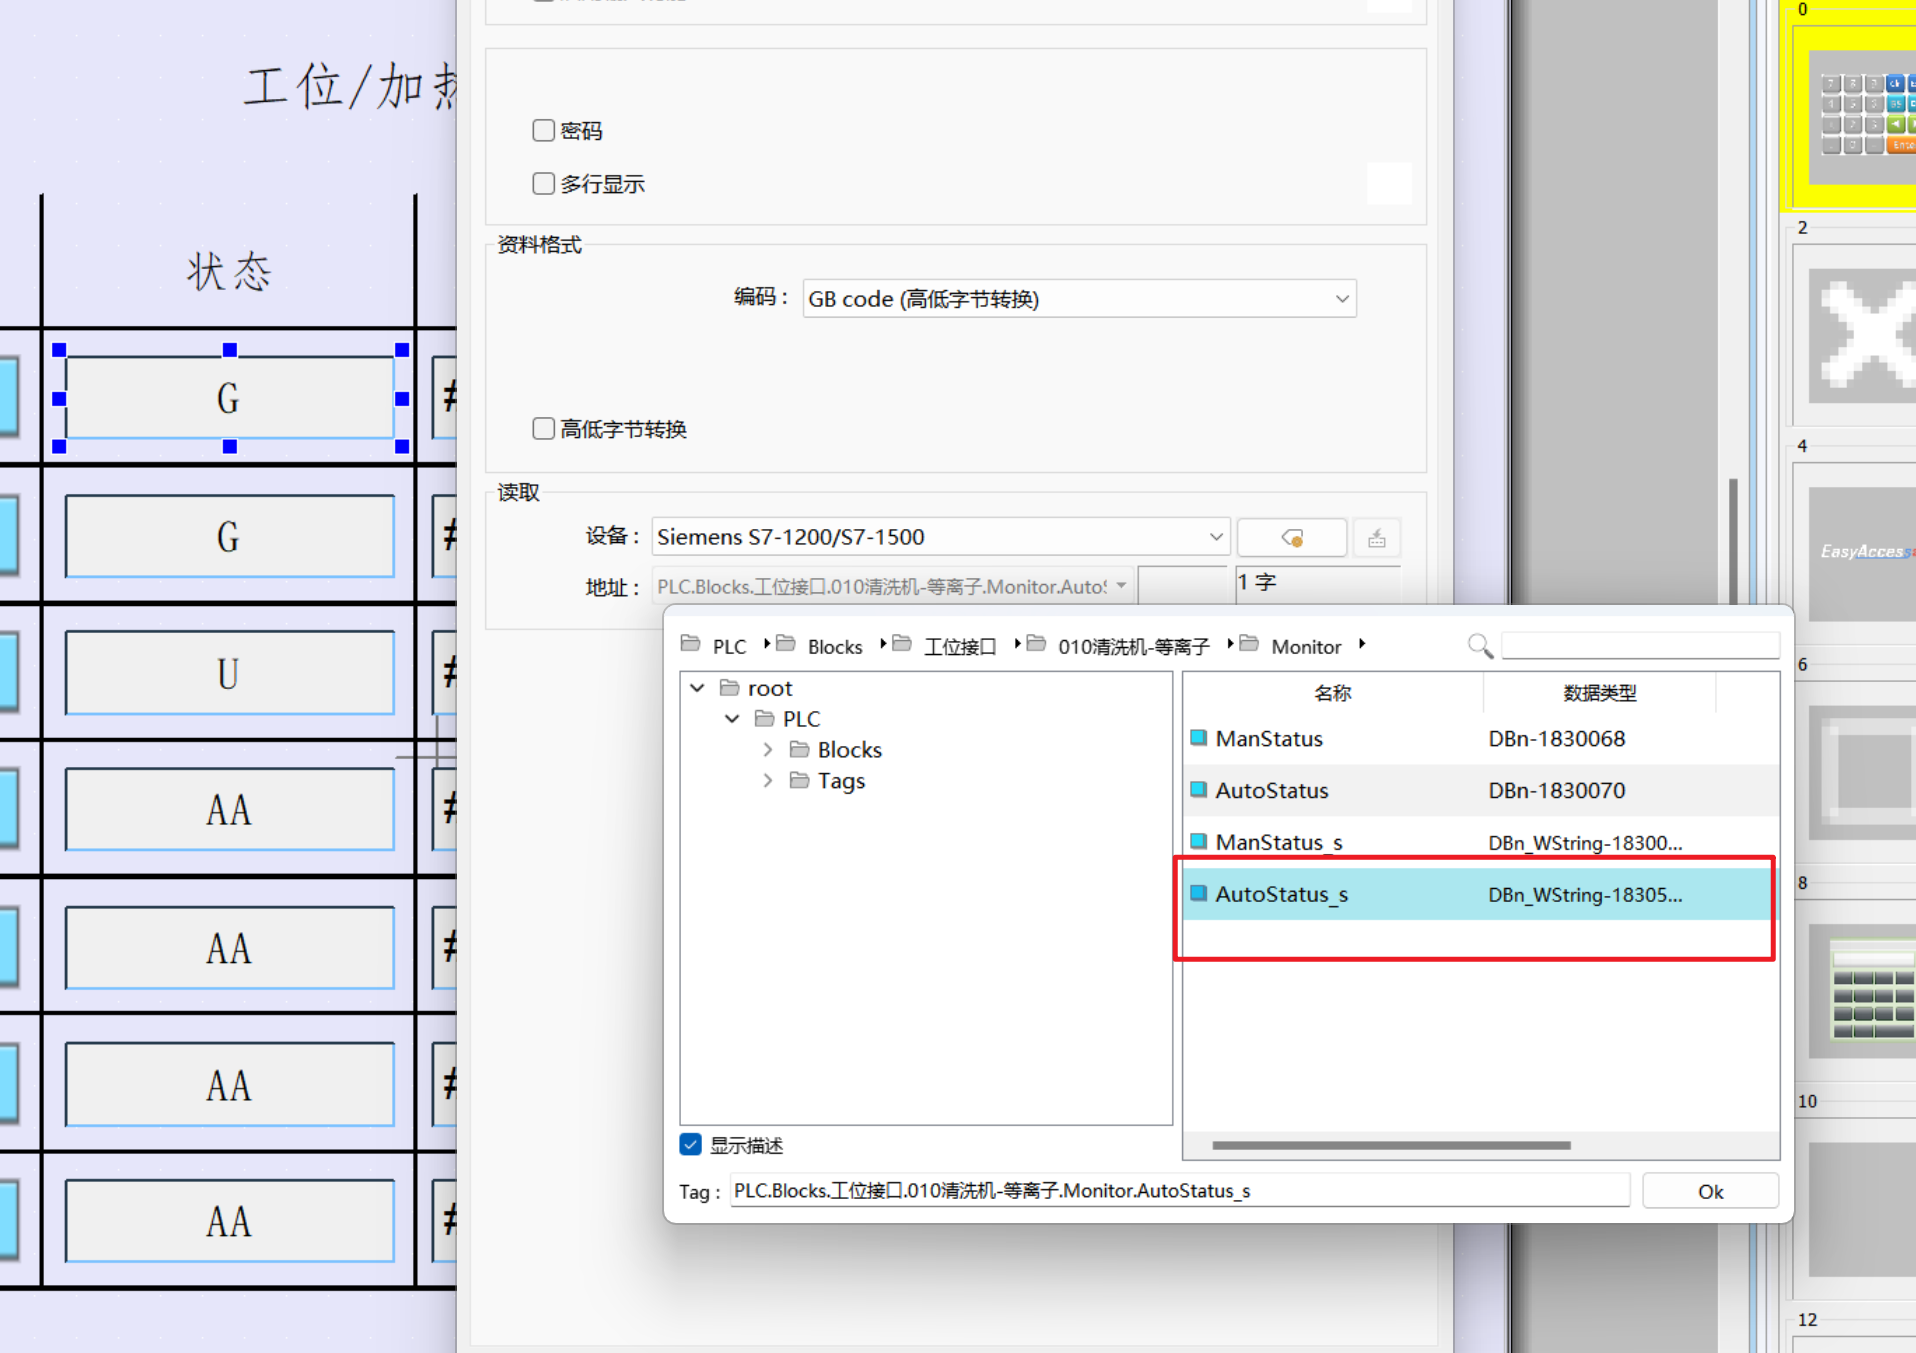1916x1353 pixels.
Task: Enable the 多行显示 checkbox
Action: pos(544,184)
